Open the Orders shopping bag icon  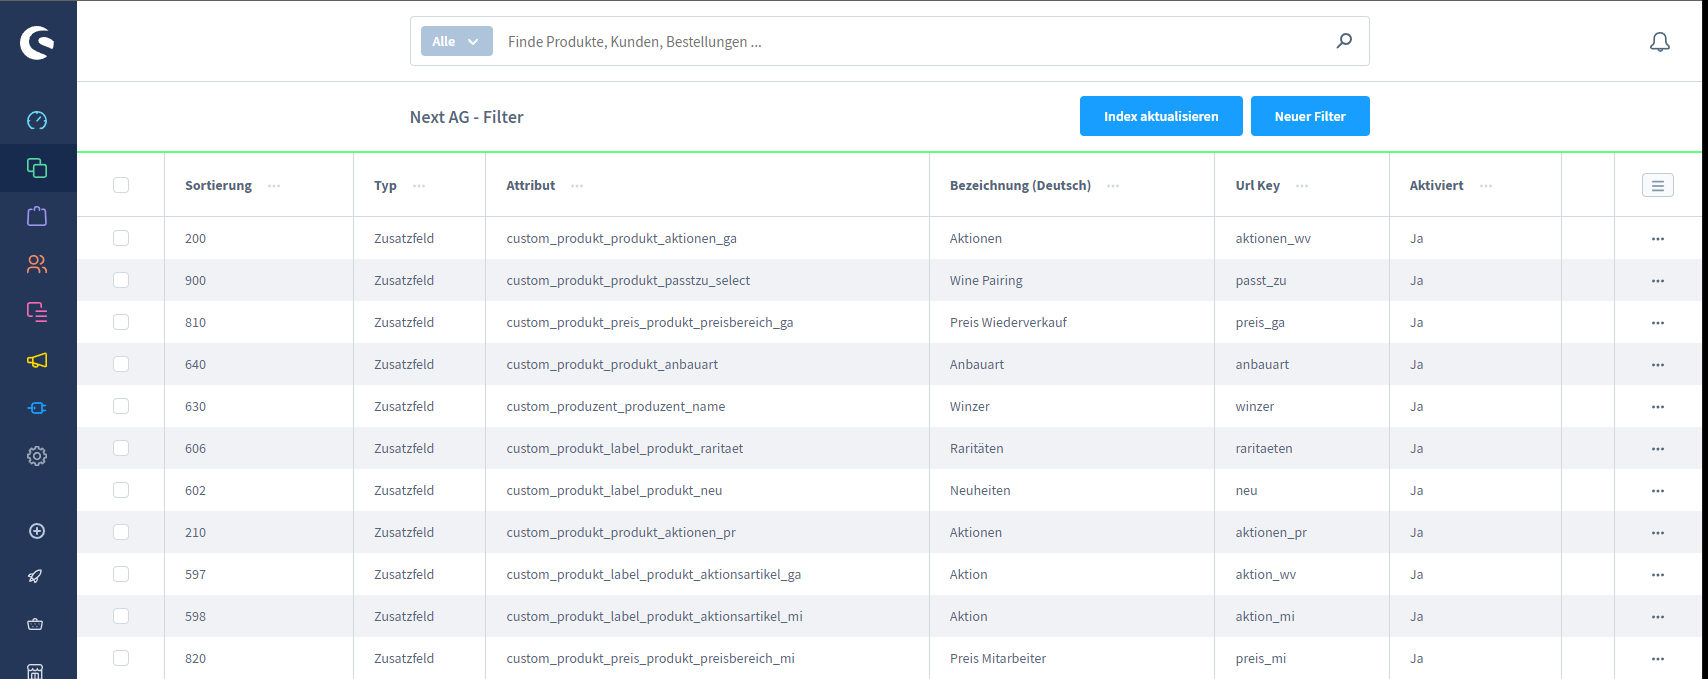37,216
